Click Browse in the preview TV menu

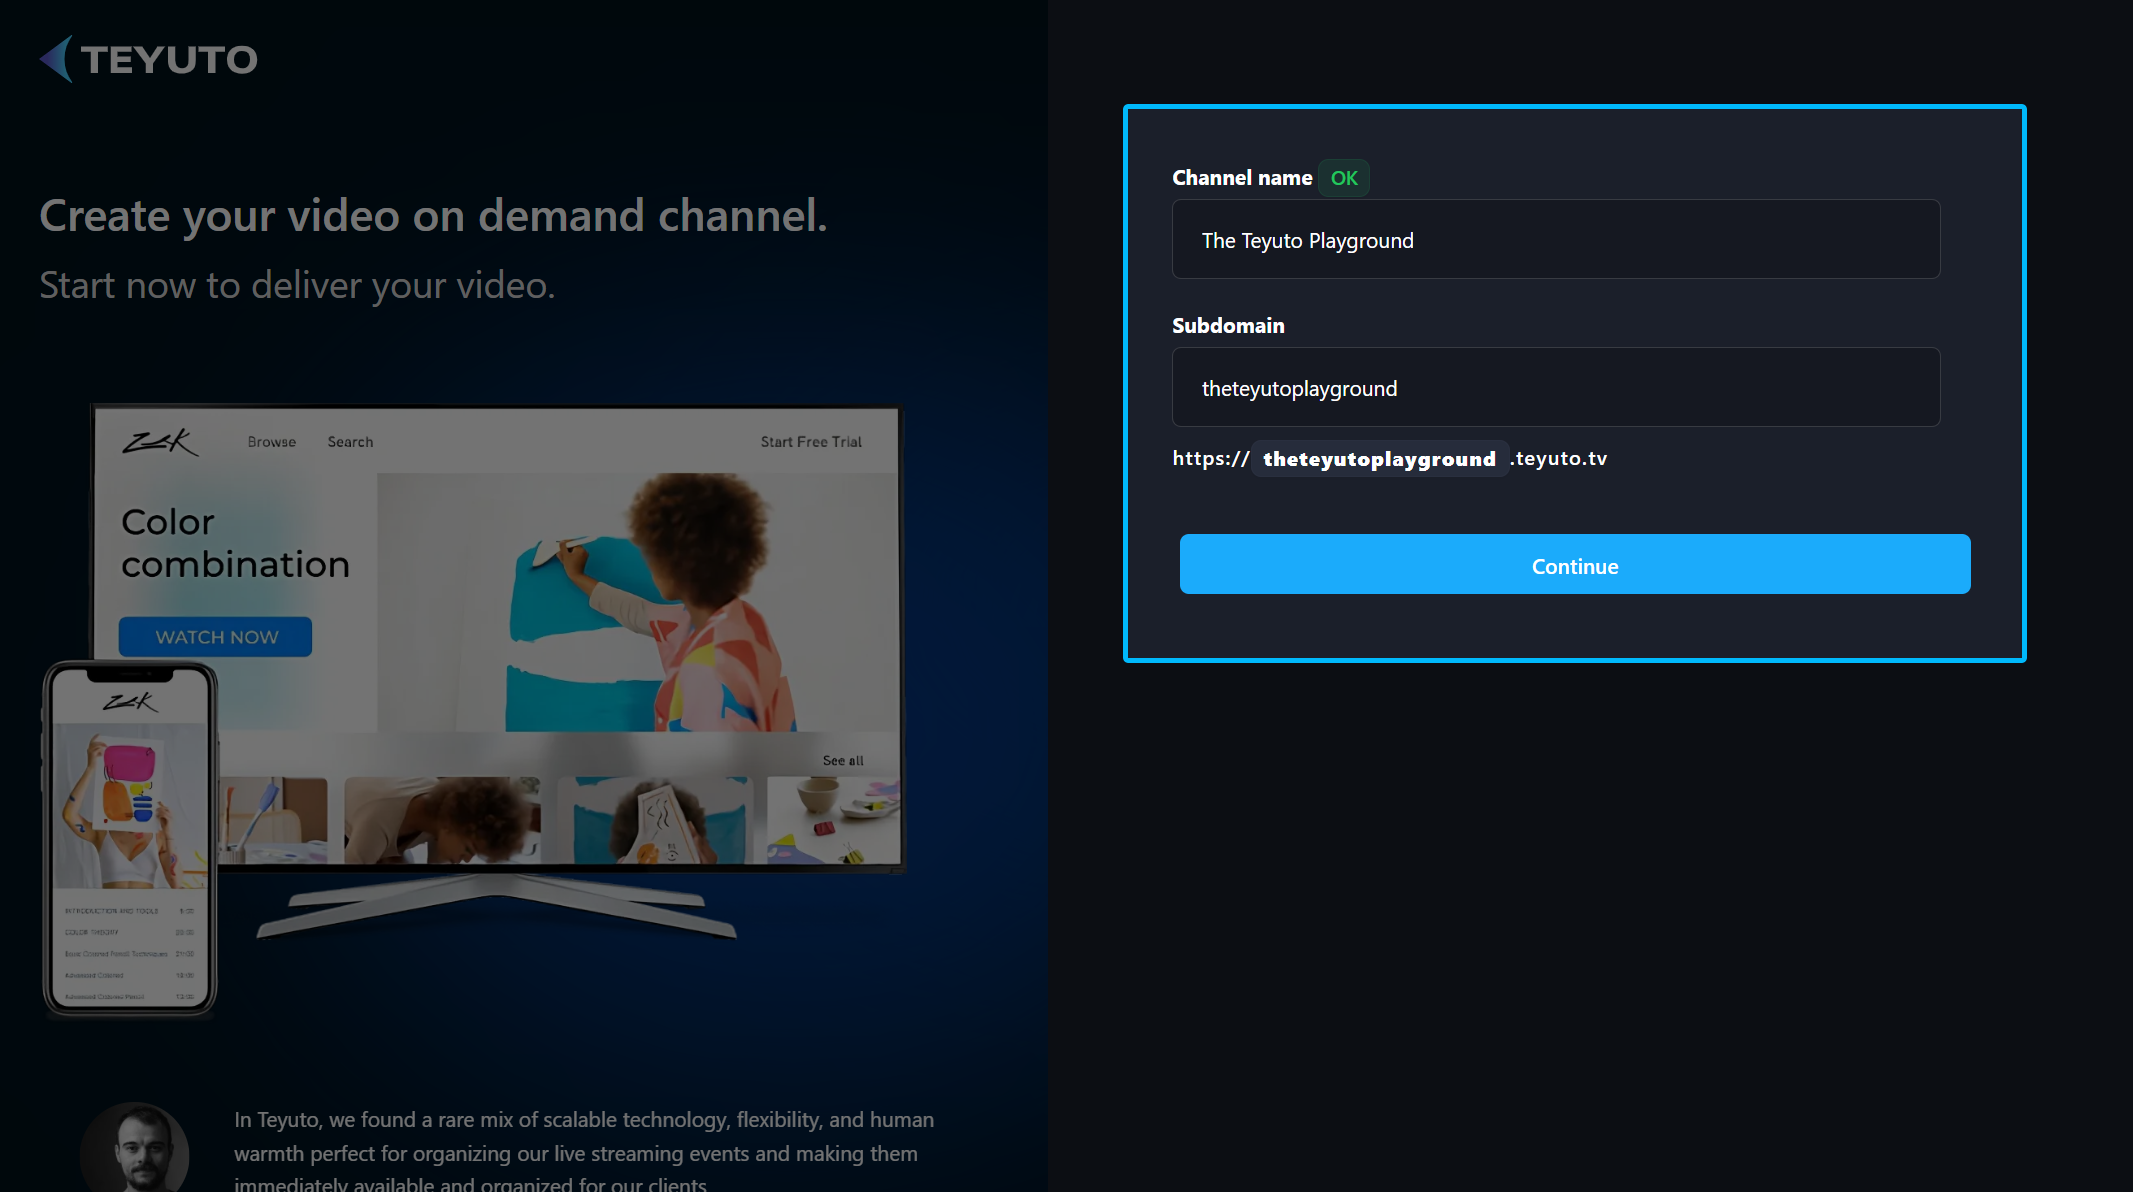coord(271,442)
